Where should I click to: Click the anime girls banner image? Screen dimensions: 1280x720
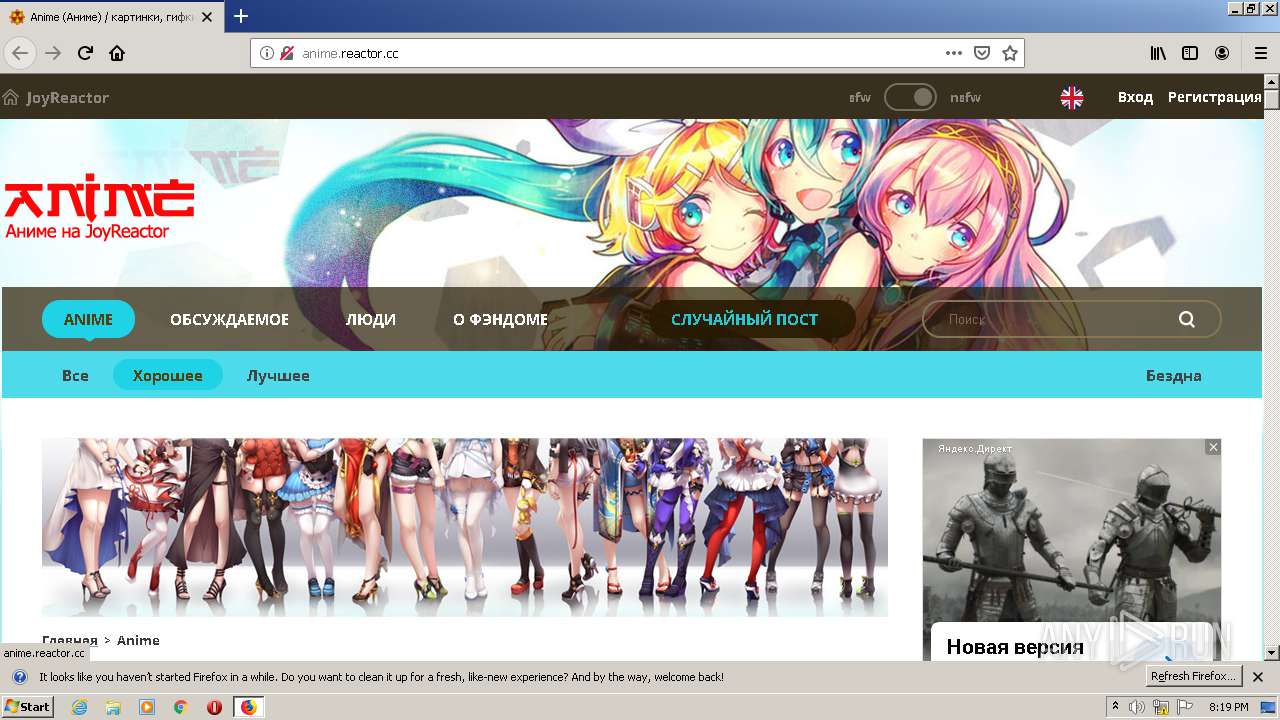click(x=464, y=527)
